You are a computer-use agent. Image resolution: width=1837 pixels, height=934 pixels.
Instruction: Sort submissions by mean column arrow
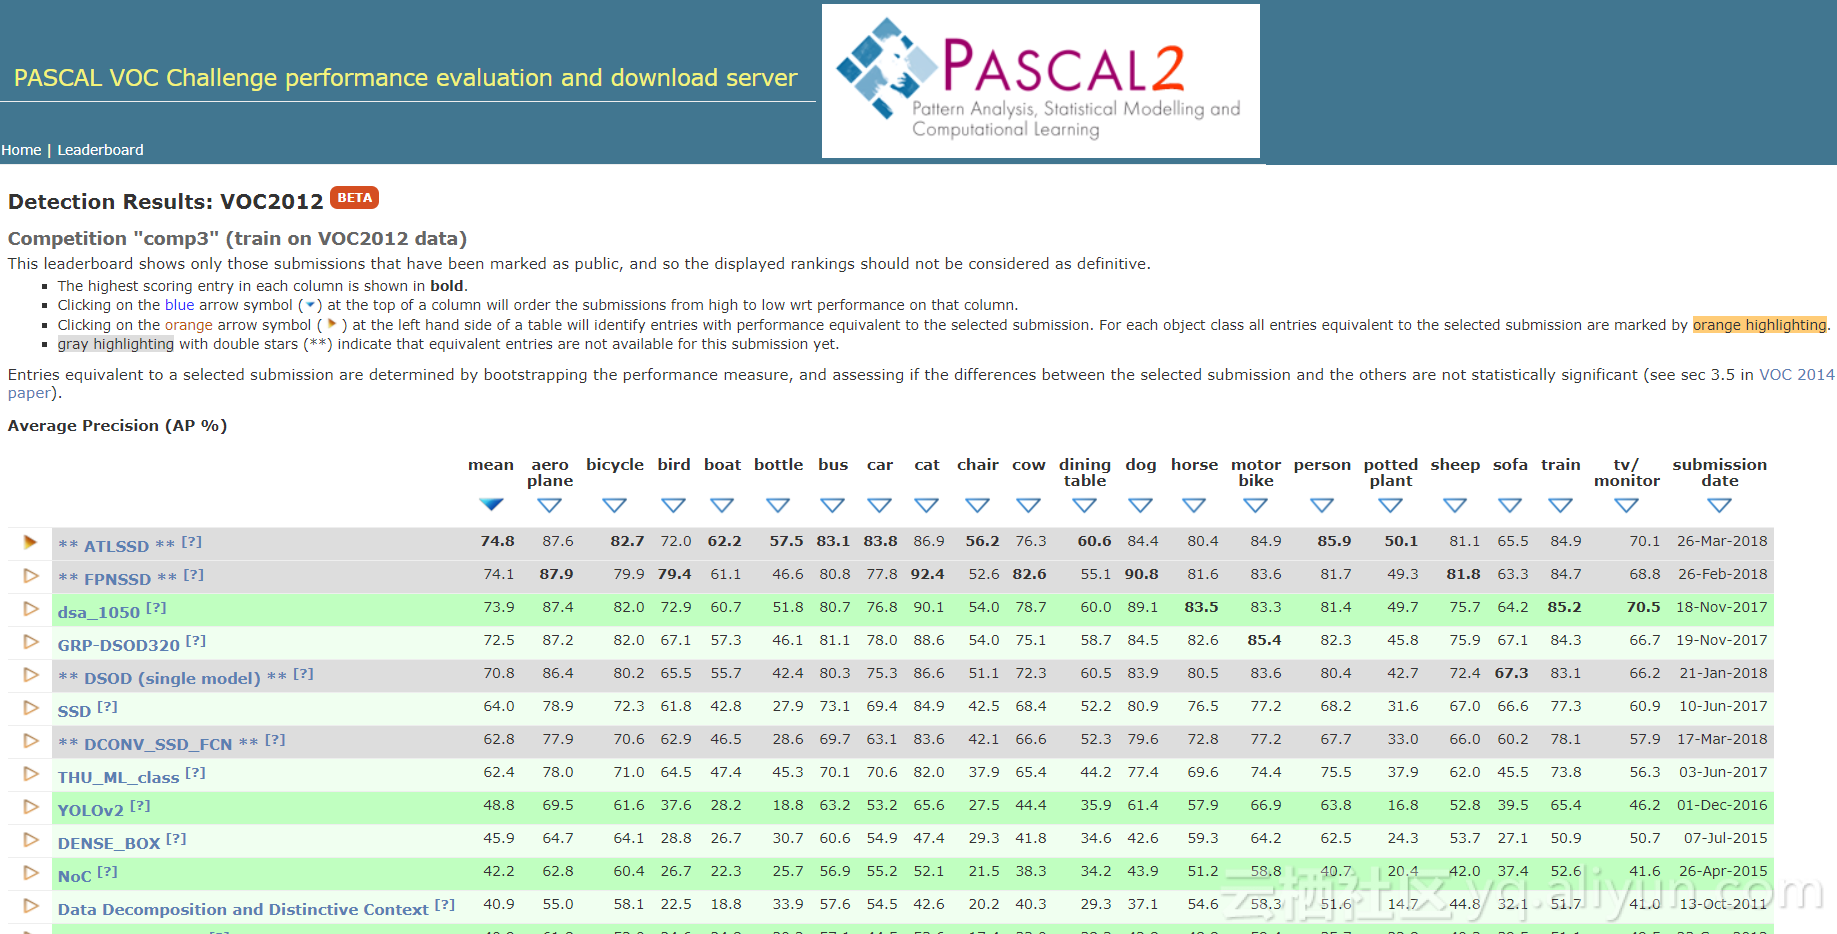point(491,504)
